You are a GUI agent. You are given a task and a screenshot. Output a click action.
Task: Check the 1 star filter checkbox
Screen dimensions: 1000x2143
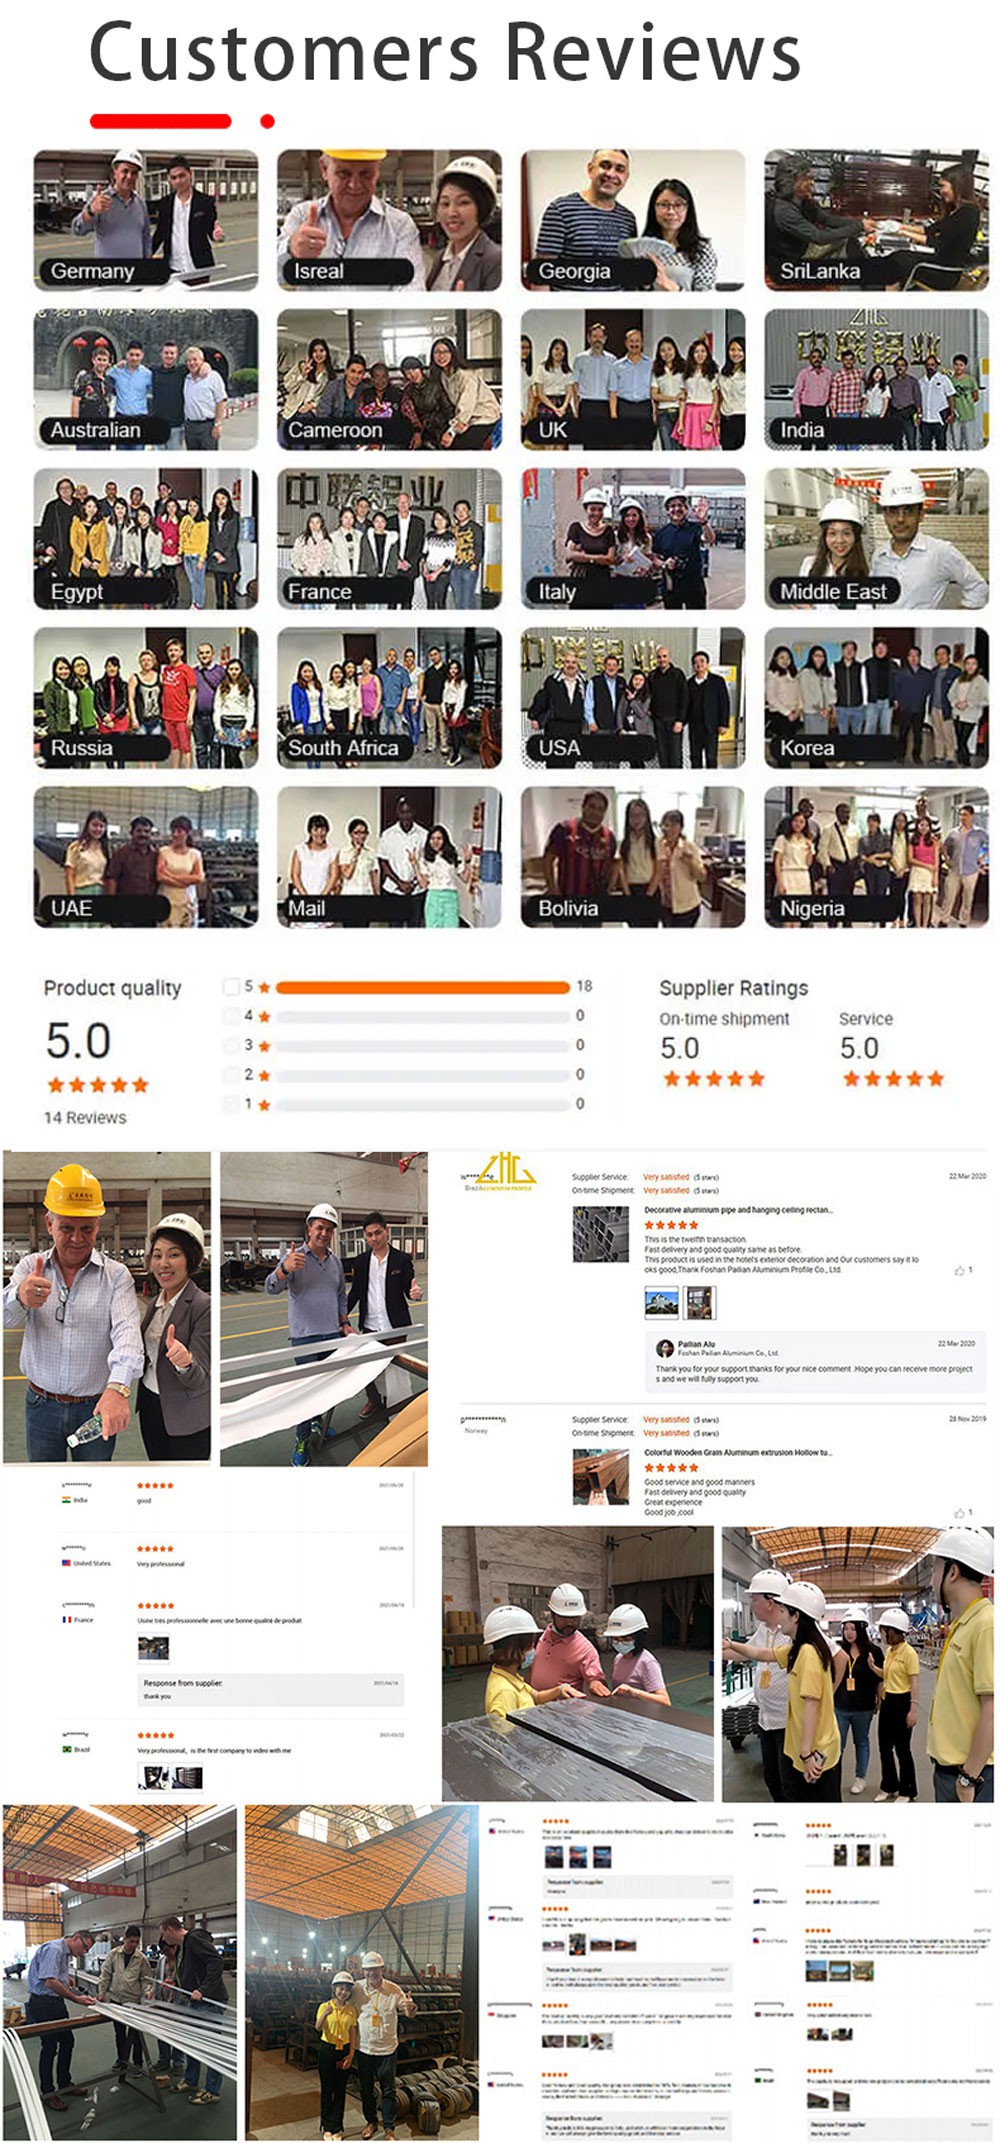(232, 1104)
